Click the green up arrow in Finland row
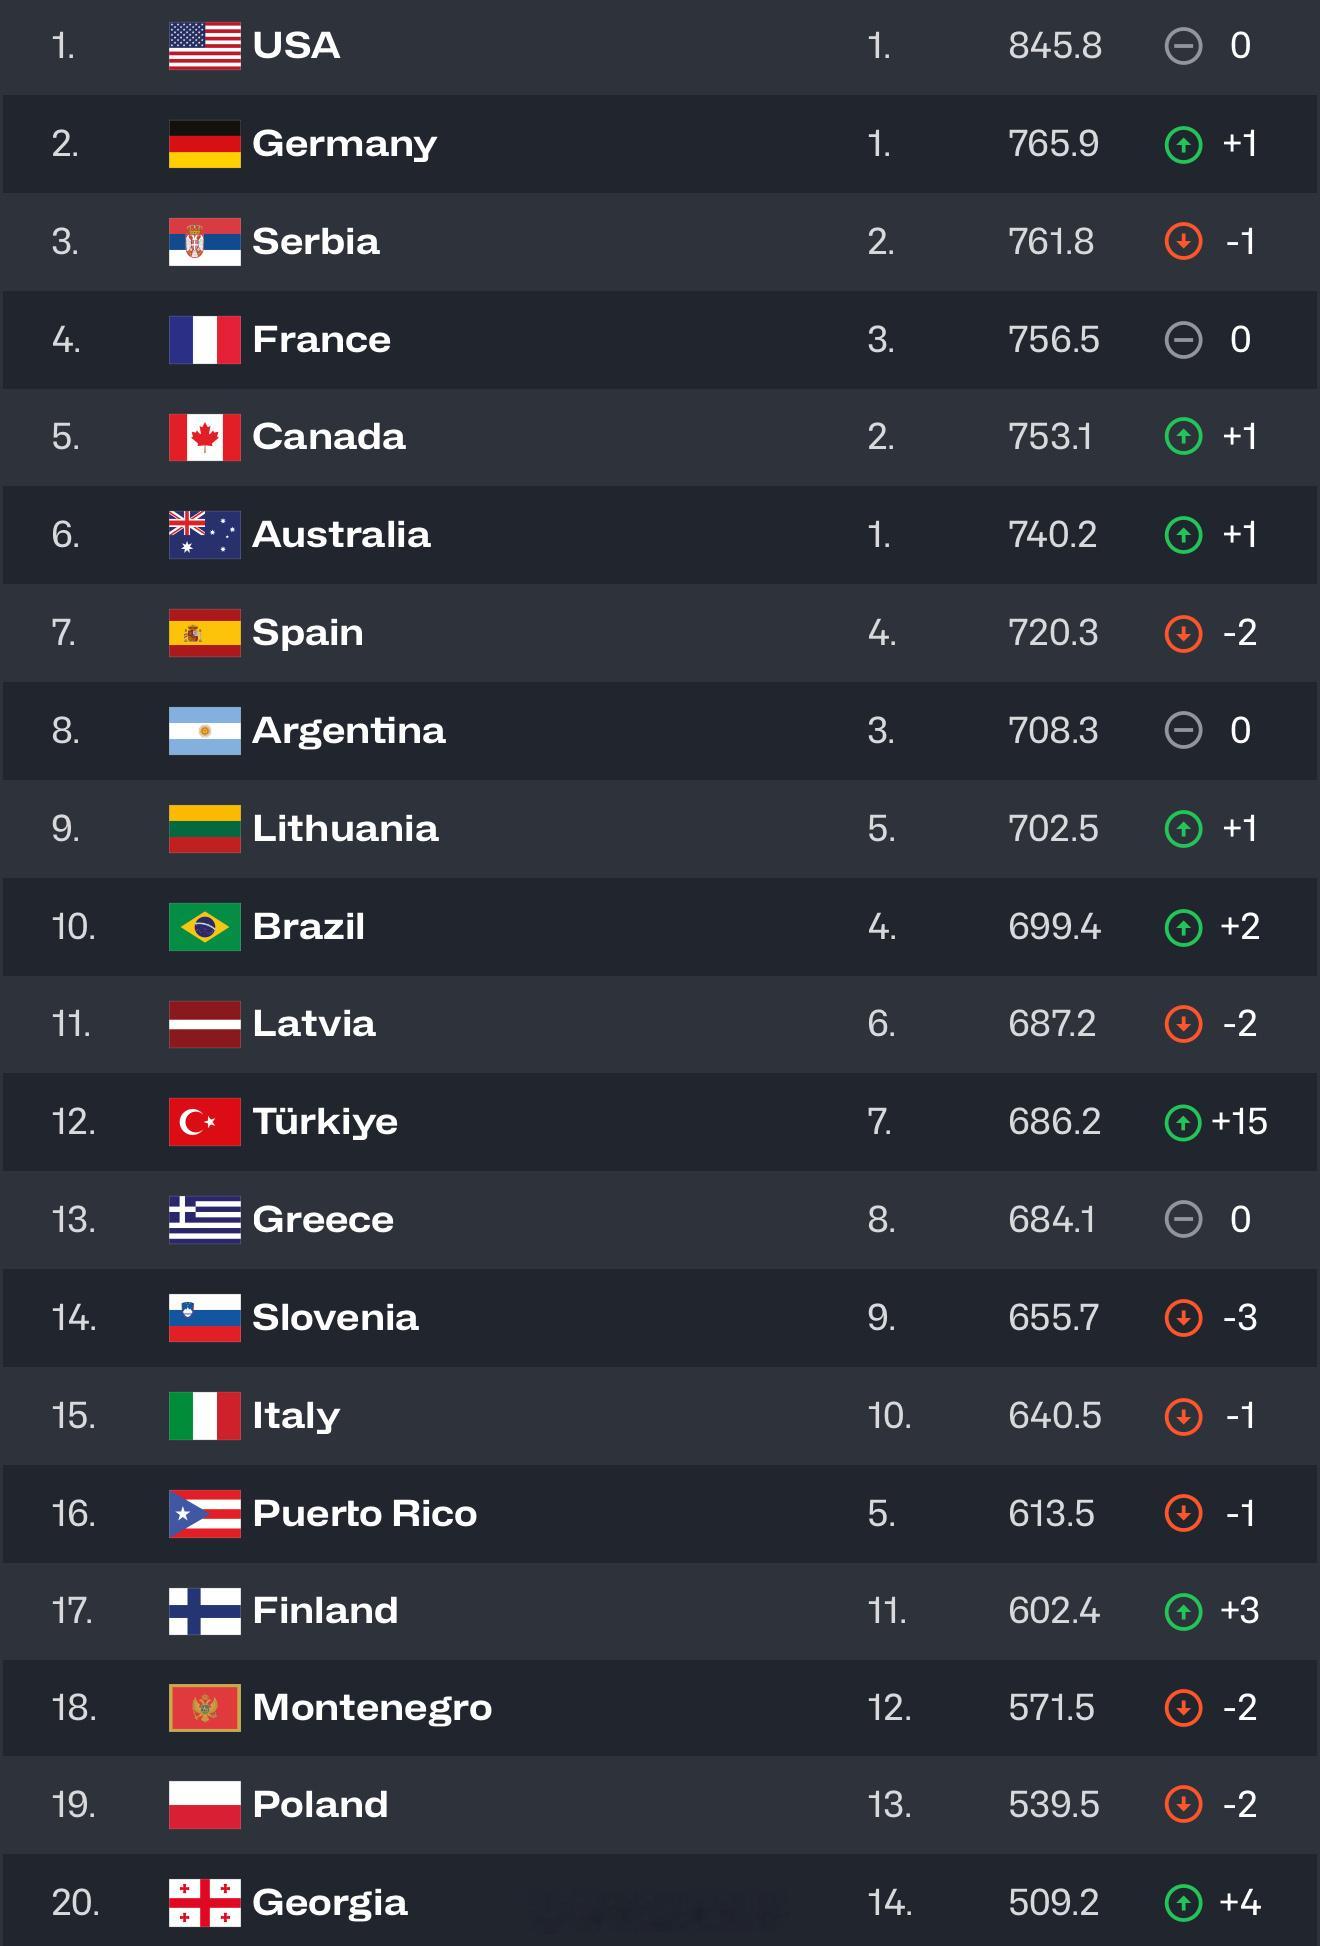The image size is (1320, 1946). [1183, 1611]
